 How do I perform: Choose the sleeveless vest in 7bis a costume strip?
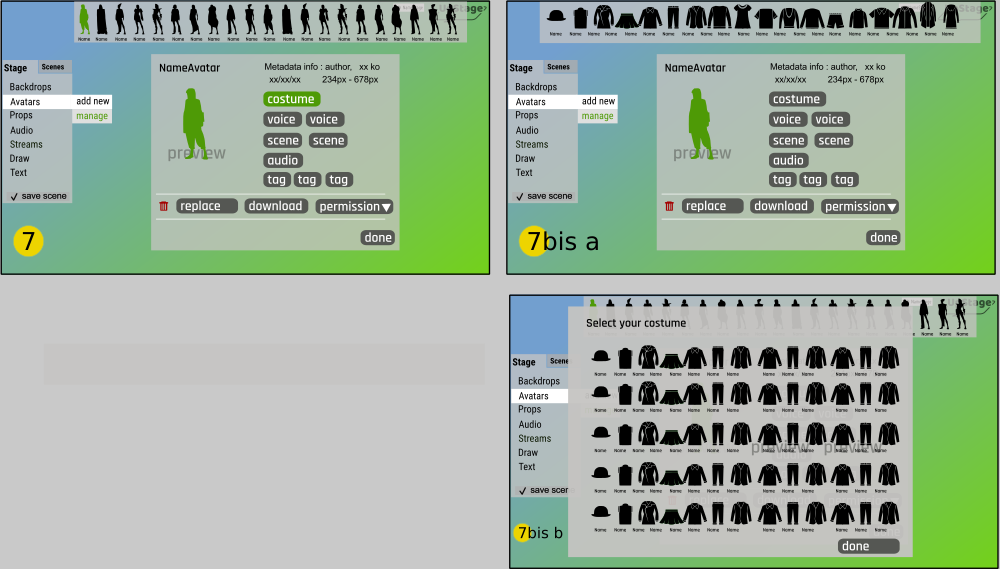click(x=579, y=18)
